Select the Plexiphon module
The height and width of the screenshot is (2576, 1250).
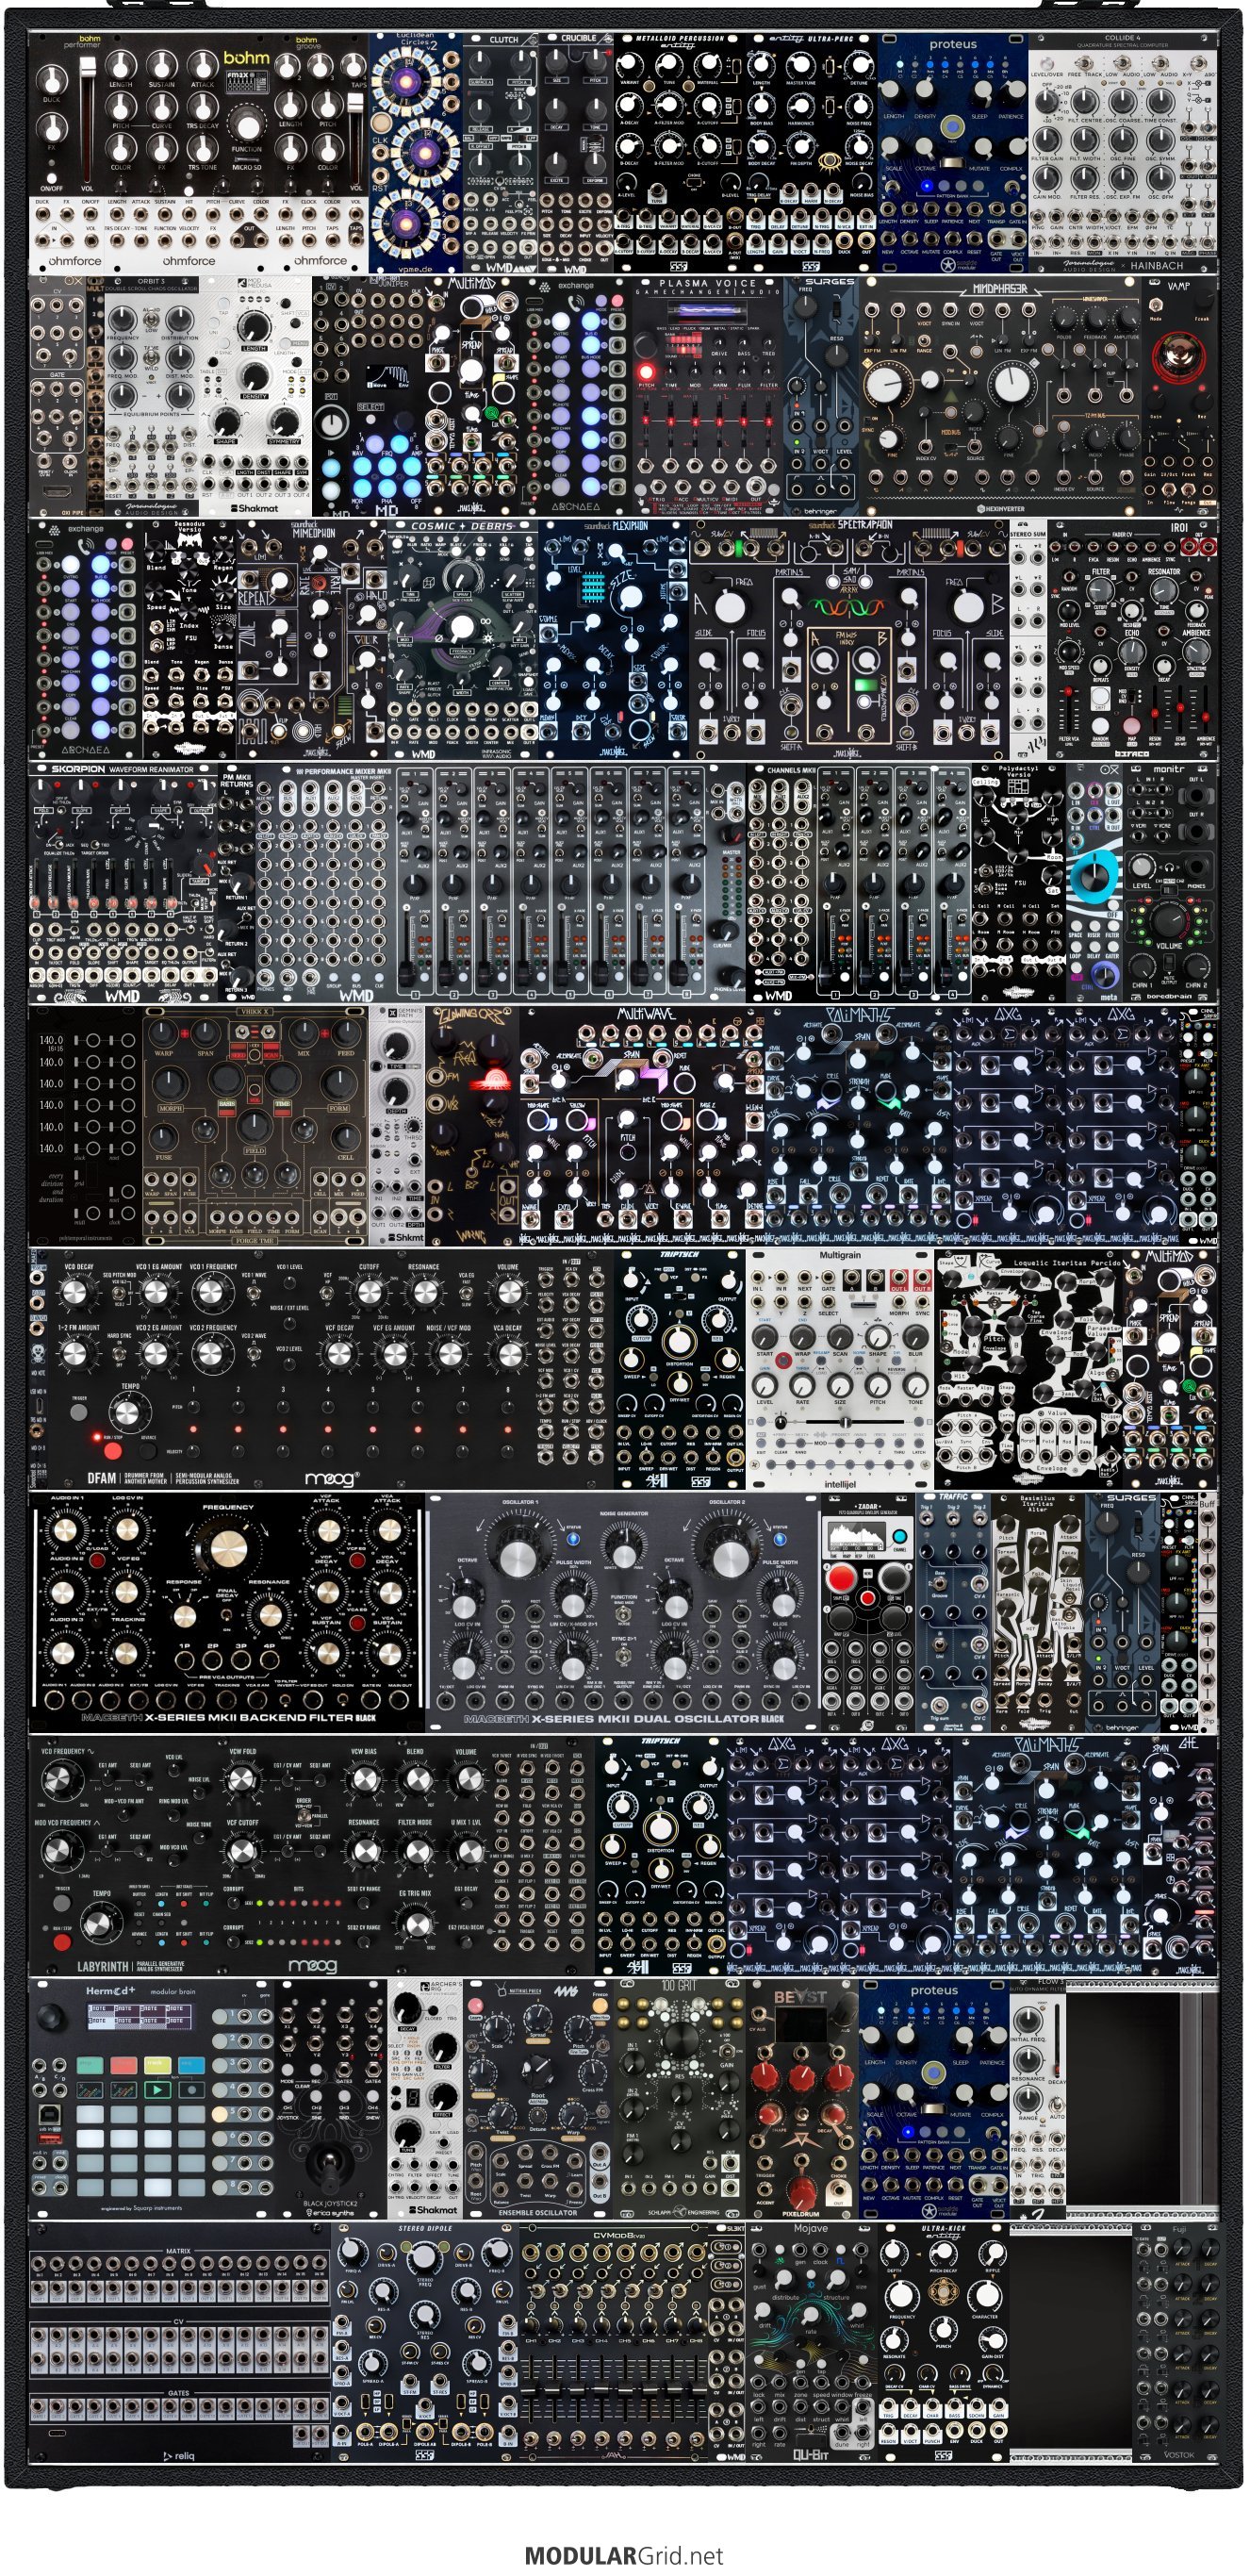pyautogui.click(x=614, y=640)
